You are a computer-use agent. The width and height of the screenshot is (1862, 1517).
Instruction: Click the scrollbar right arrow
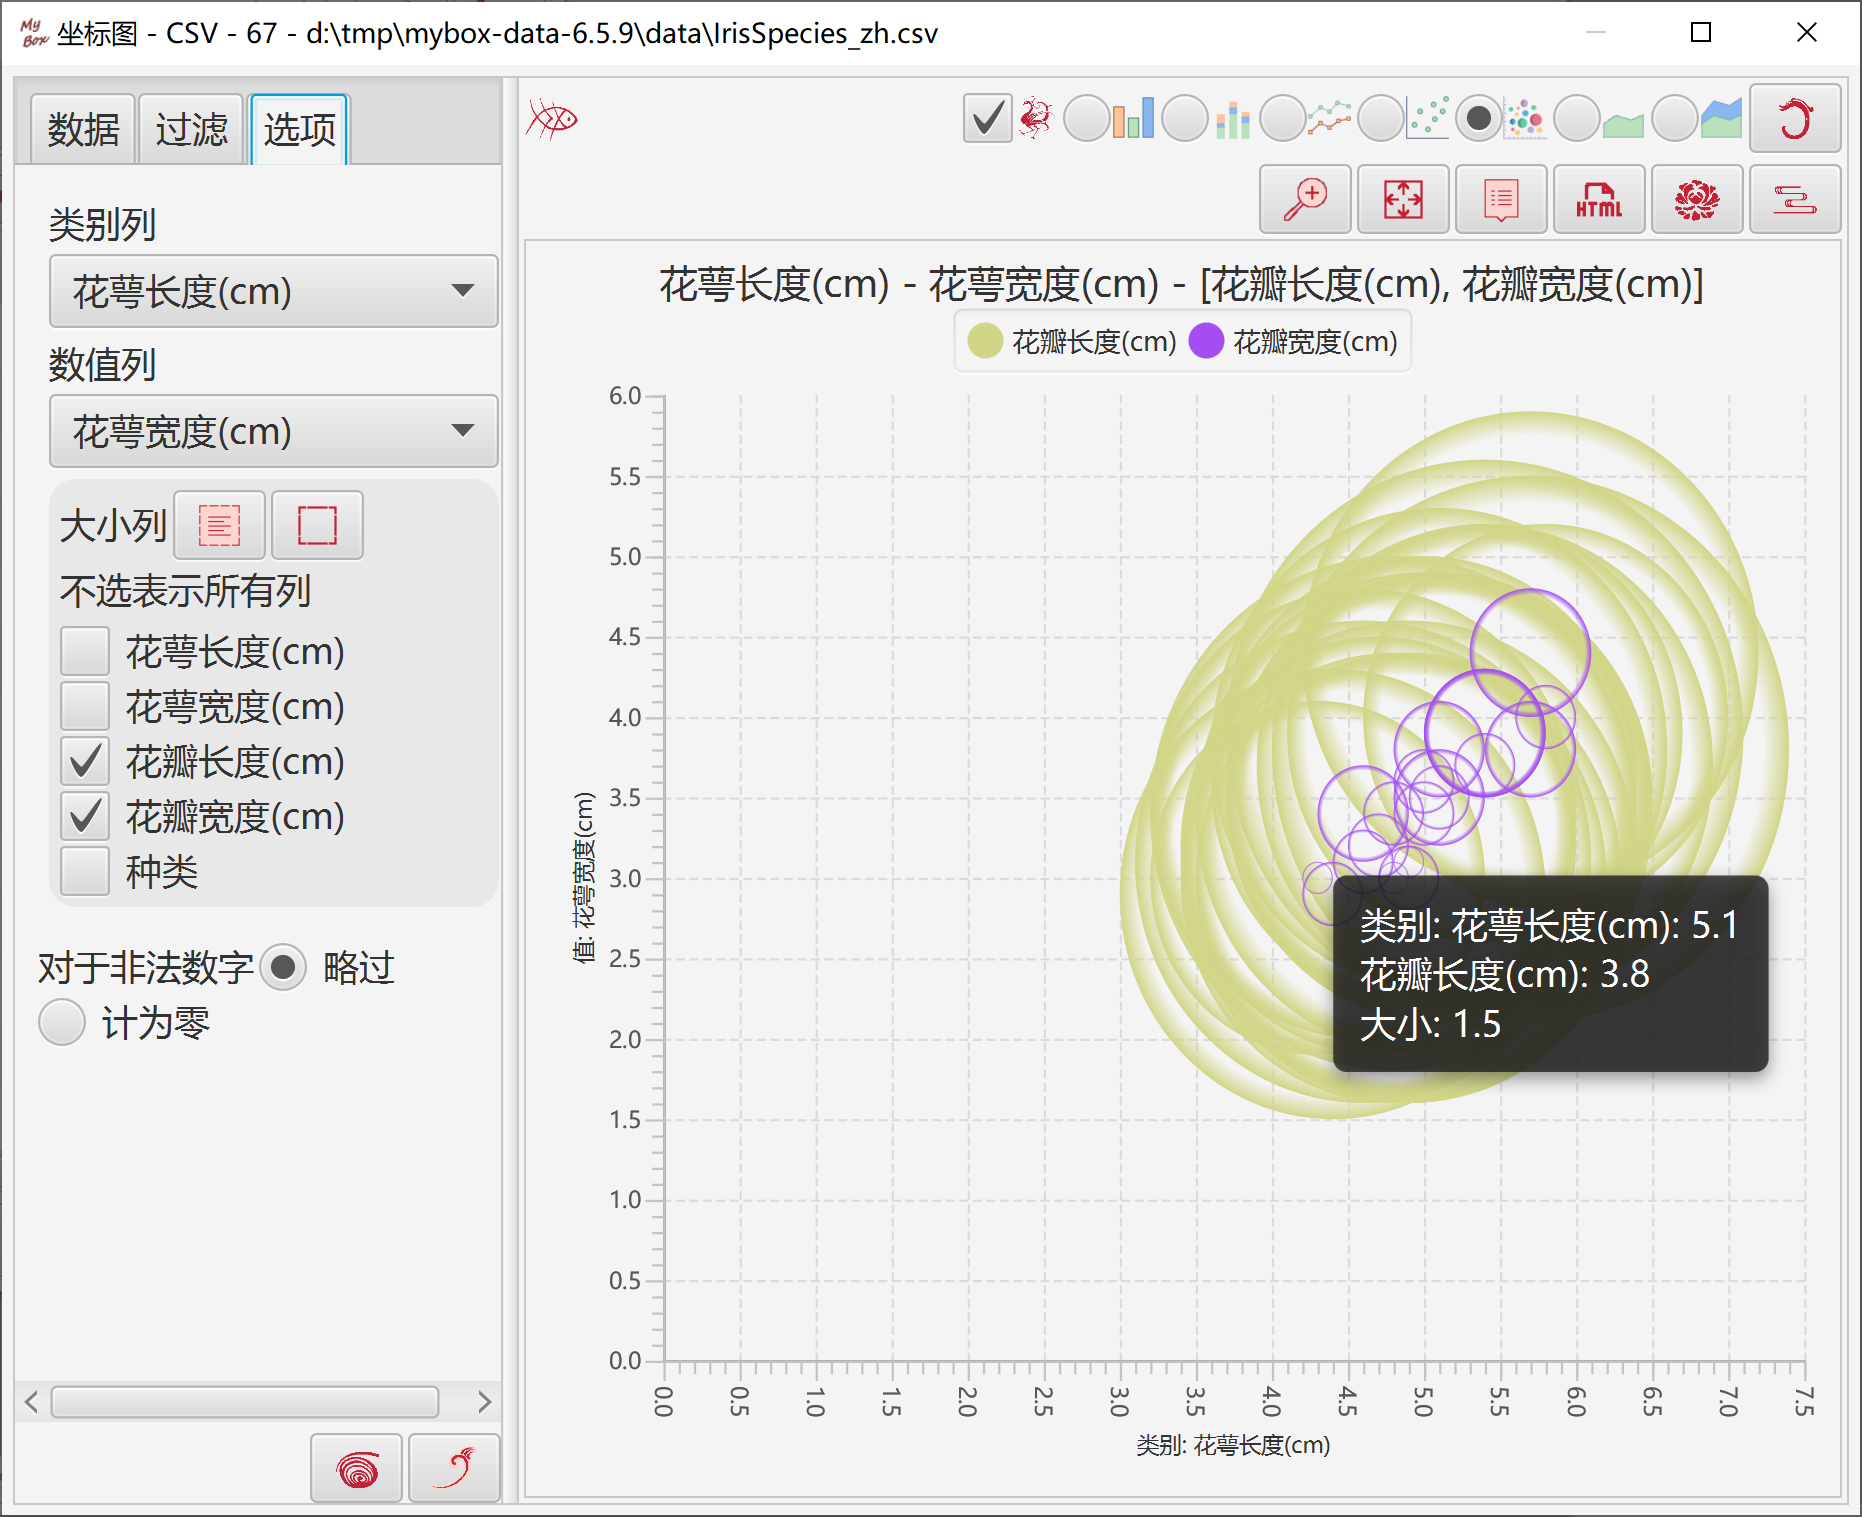pos(485,1402)
